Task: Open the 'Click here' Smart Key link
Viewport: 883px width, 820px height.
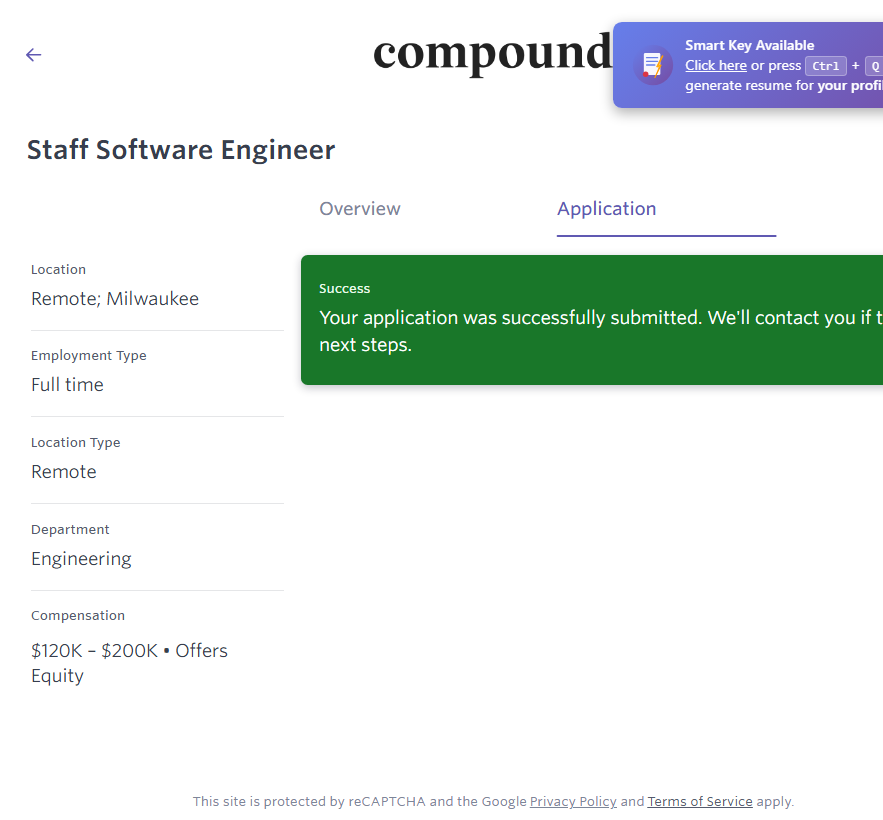Action: tap(715, 66)
